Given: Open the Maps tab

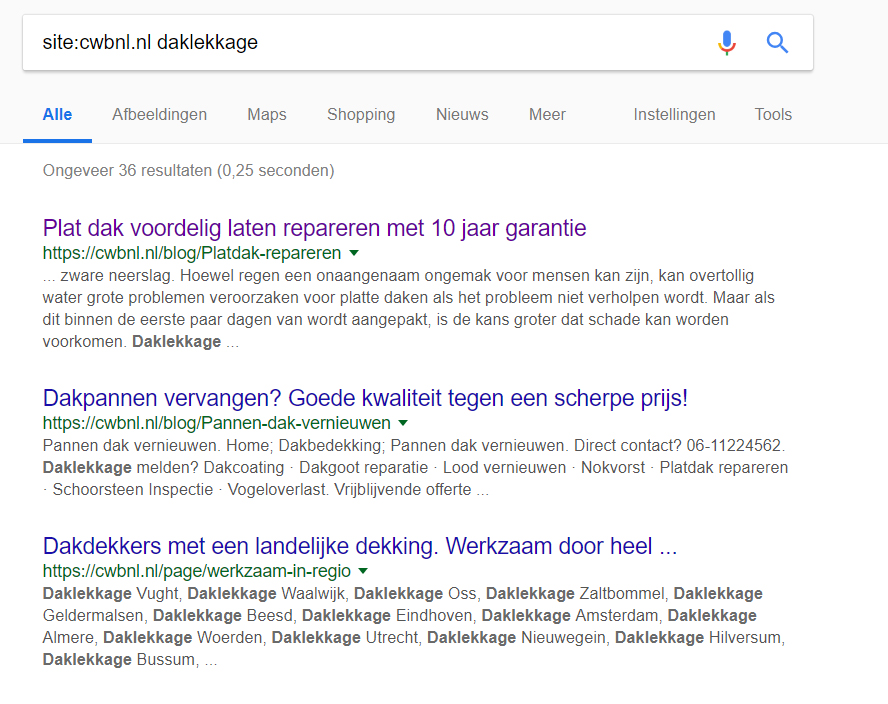Looking at the screenshot, I should click(x=267, y=114).
